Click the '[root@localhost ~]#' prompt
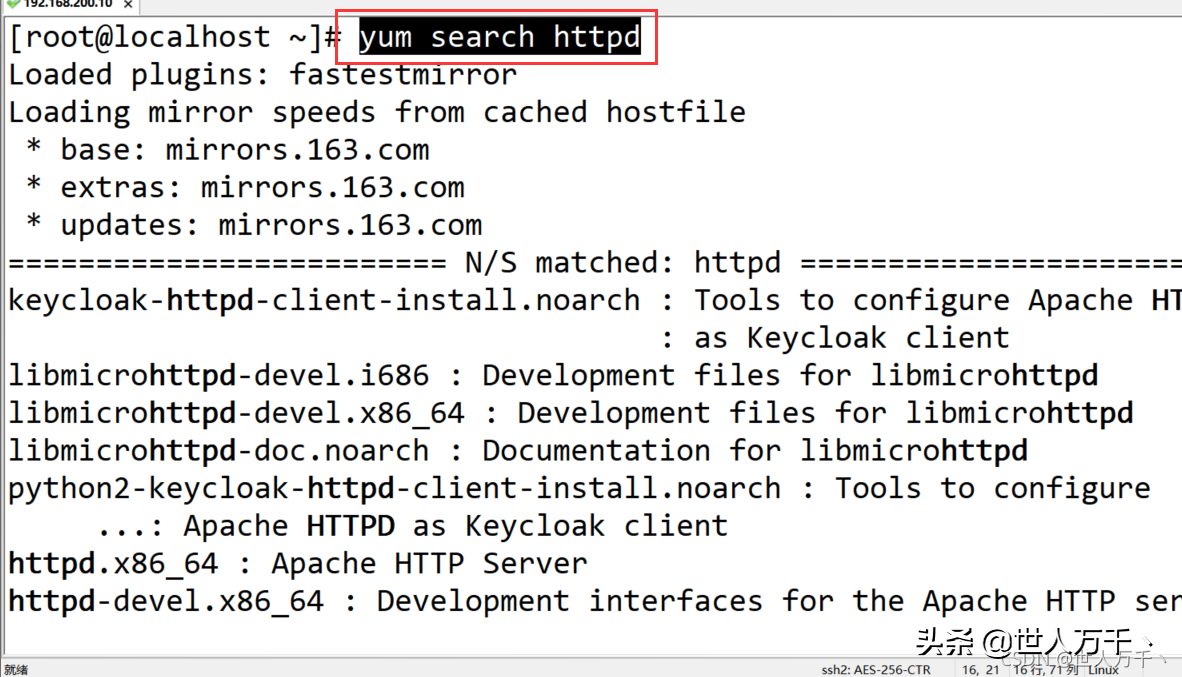Image resolution: width=1182 pixels, height=677 pixels. click(x=176, y=37)
